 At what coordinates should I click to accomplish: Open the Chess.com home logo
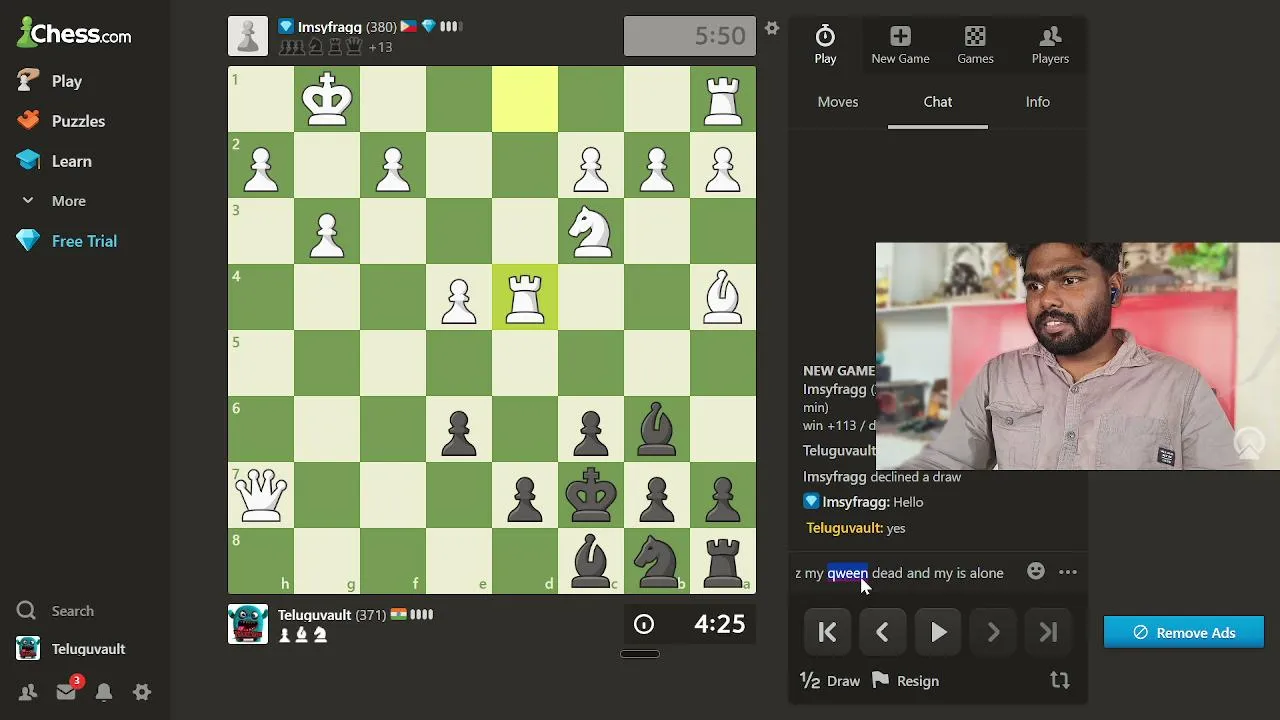[x=74, y=33]
